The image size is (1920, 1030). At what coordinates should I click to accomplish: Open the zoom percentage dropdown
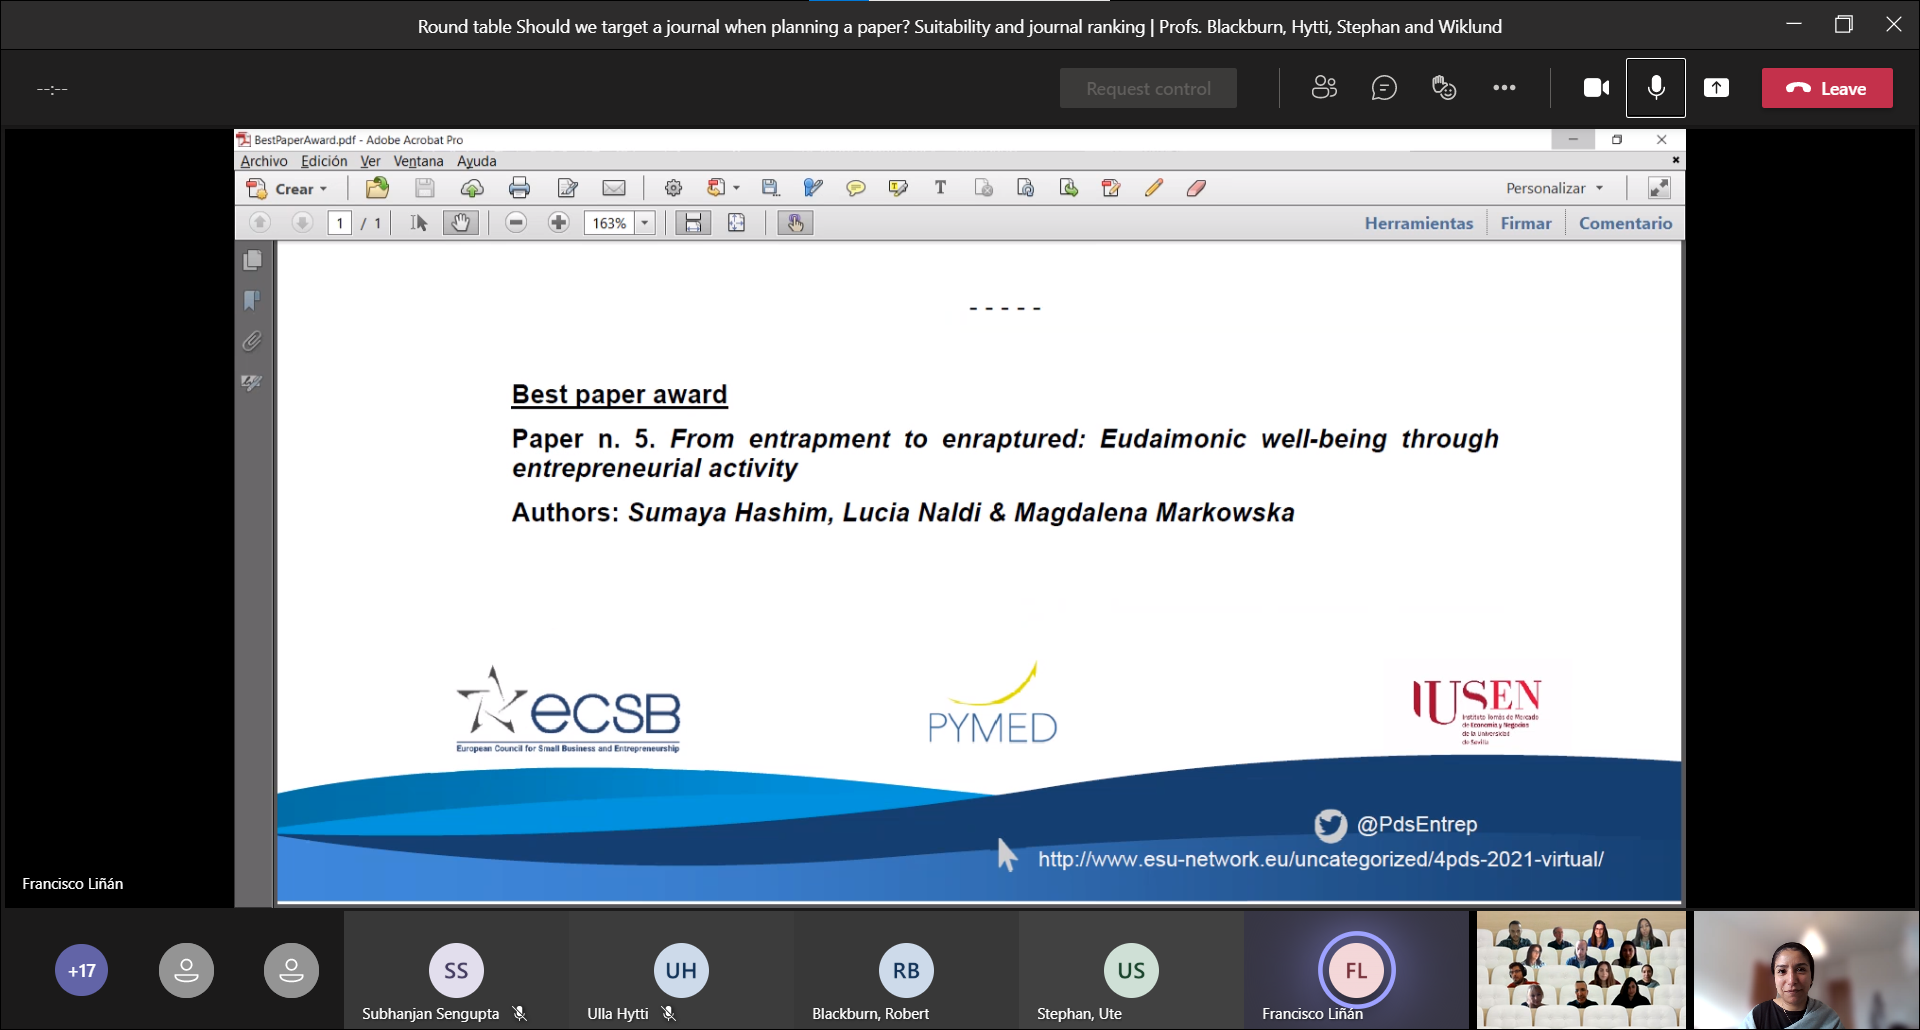point(645,223)
